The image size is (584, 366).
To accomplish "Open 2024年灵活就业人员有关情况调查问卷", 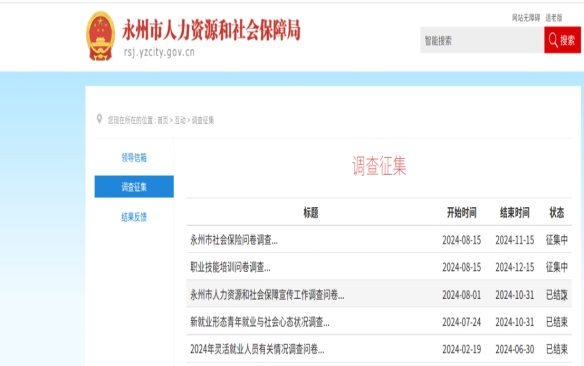I will [x=257, y=349].
